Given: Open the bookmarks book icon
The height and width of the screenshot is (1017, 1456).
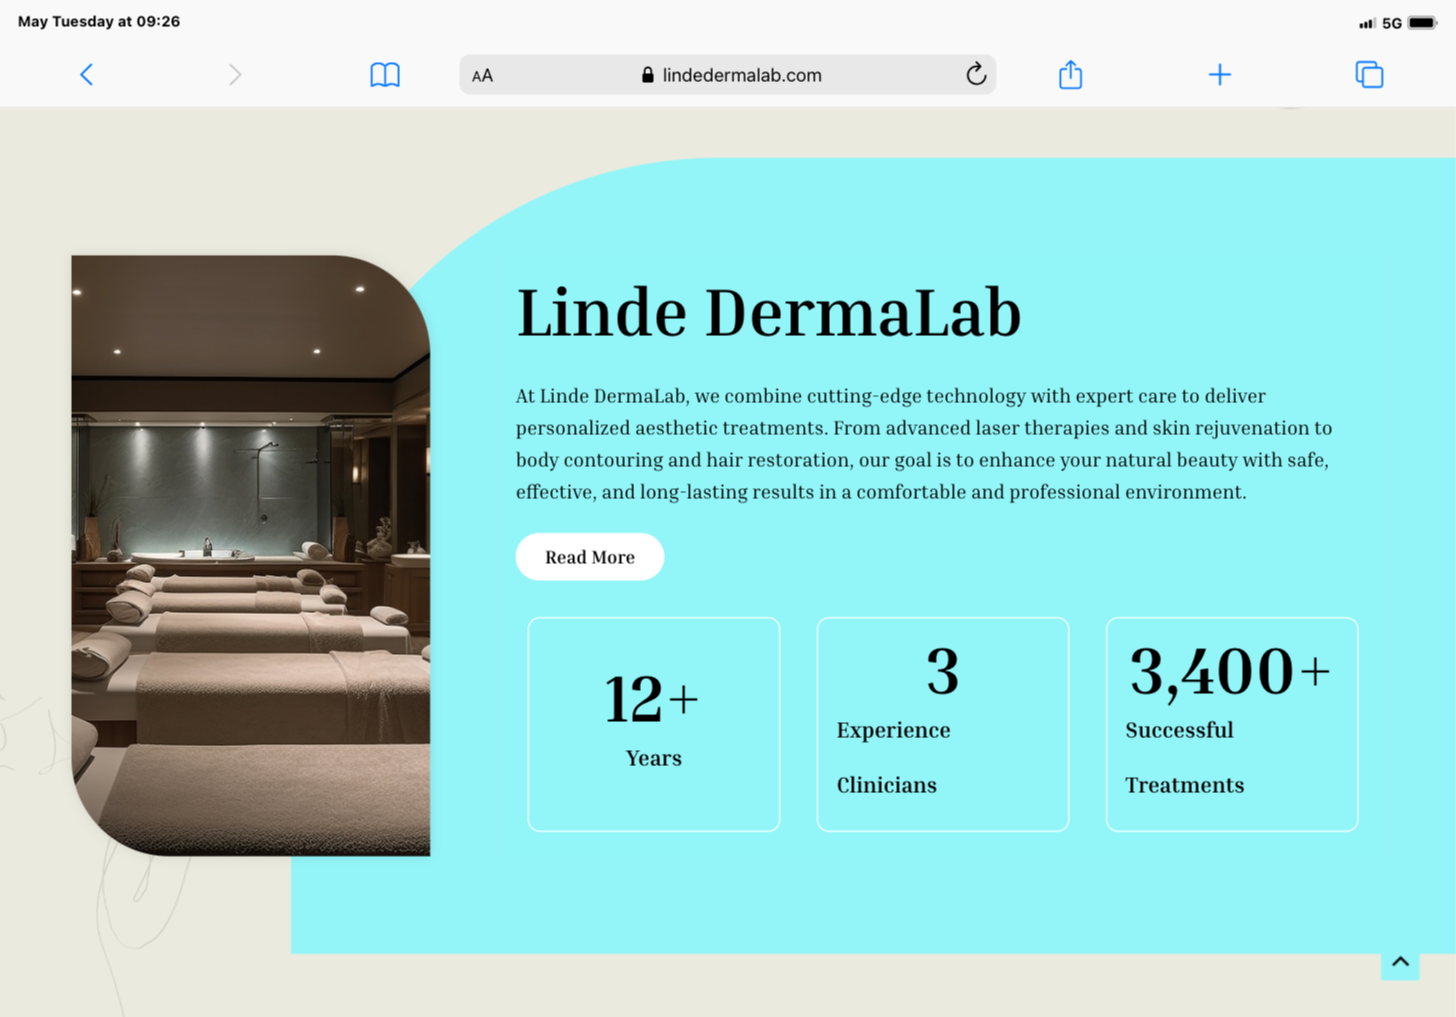Looking at the screenshot, I should (x=385, y=75).
